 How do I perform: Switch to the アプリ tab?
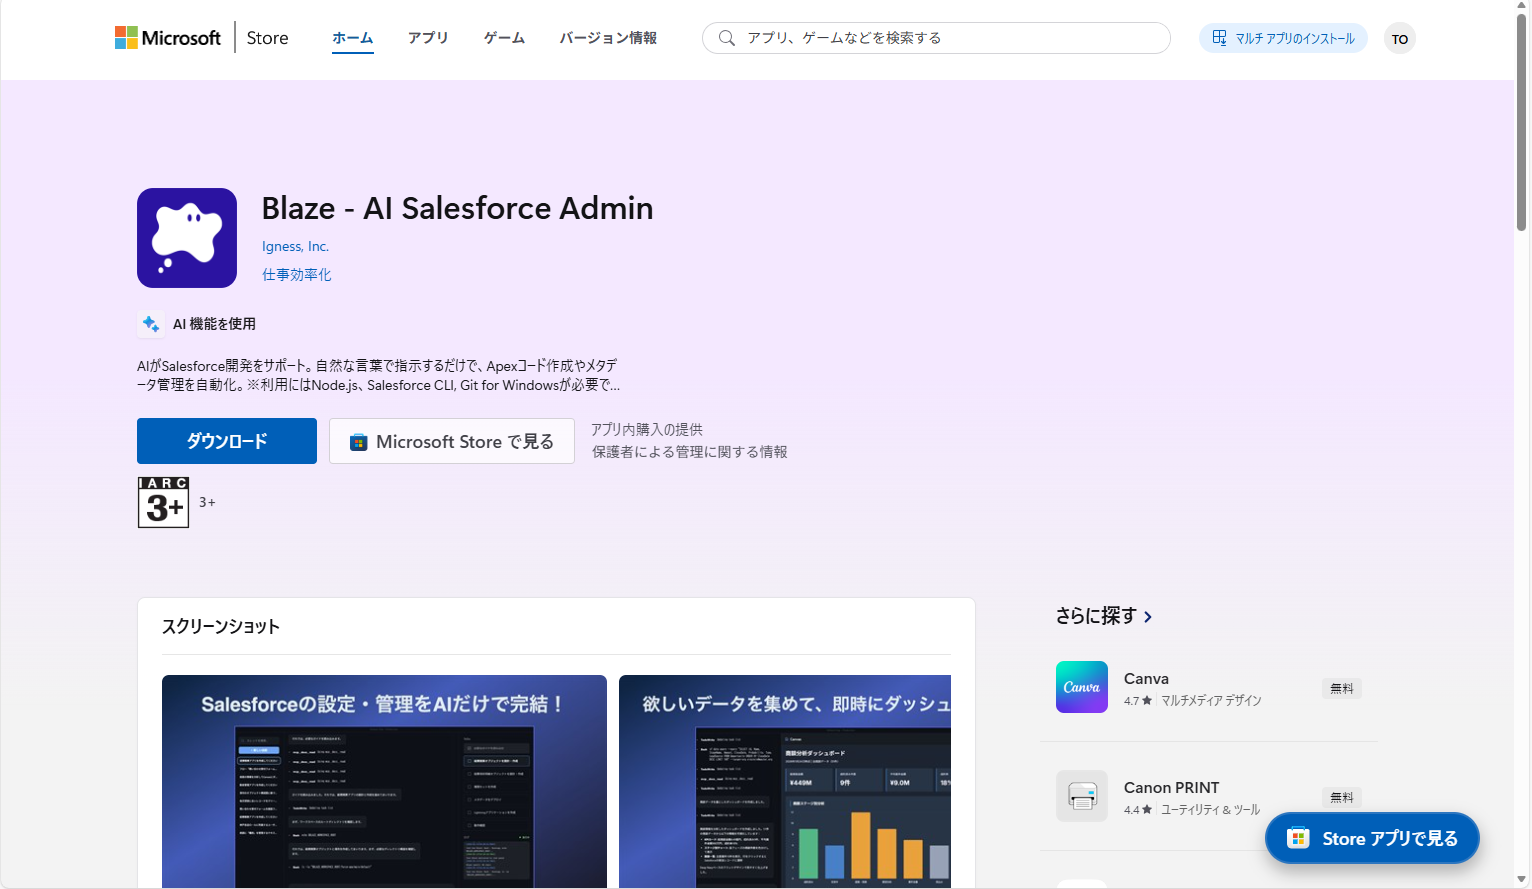(428, 38)
